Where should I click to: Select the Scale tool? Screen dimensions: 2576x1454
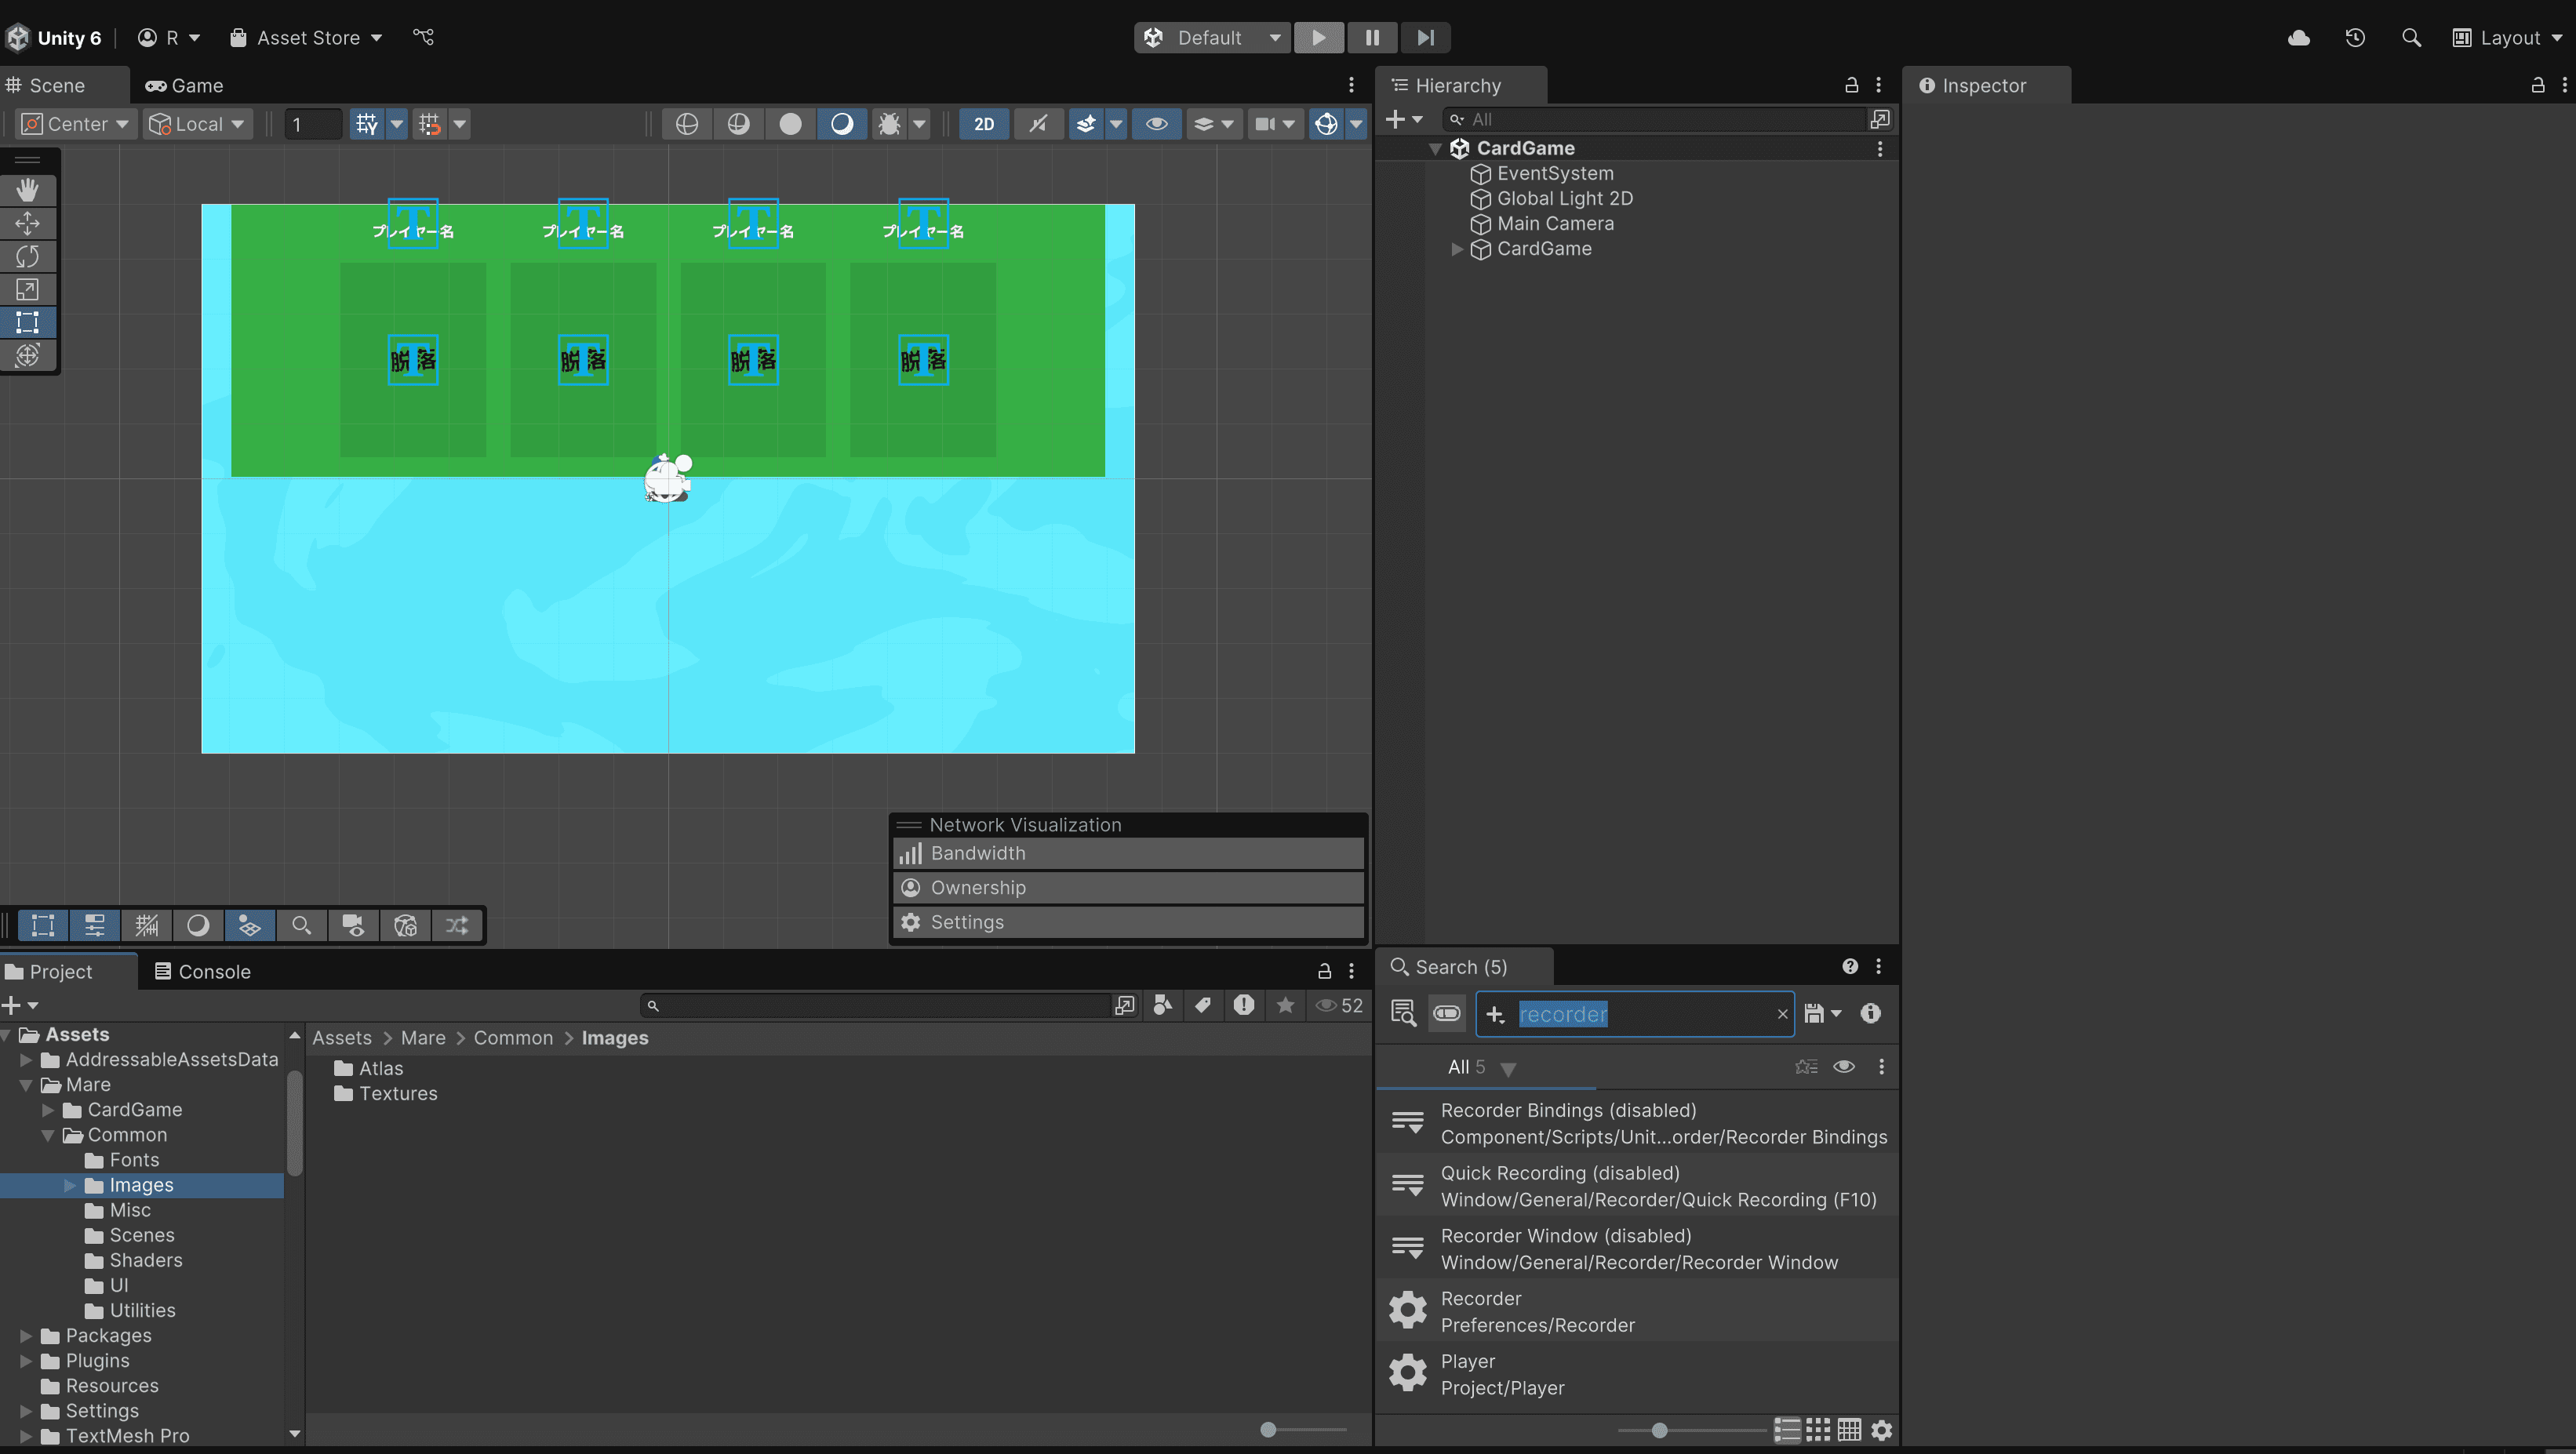coord(27,289)
